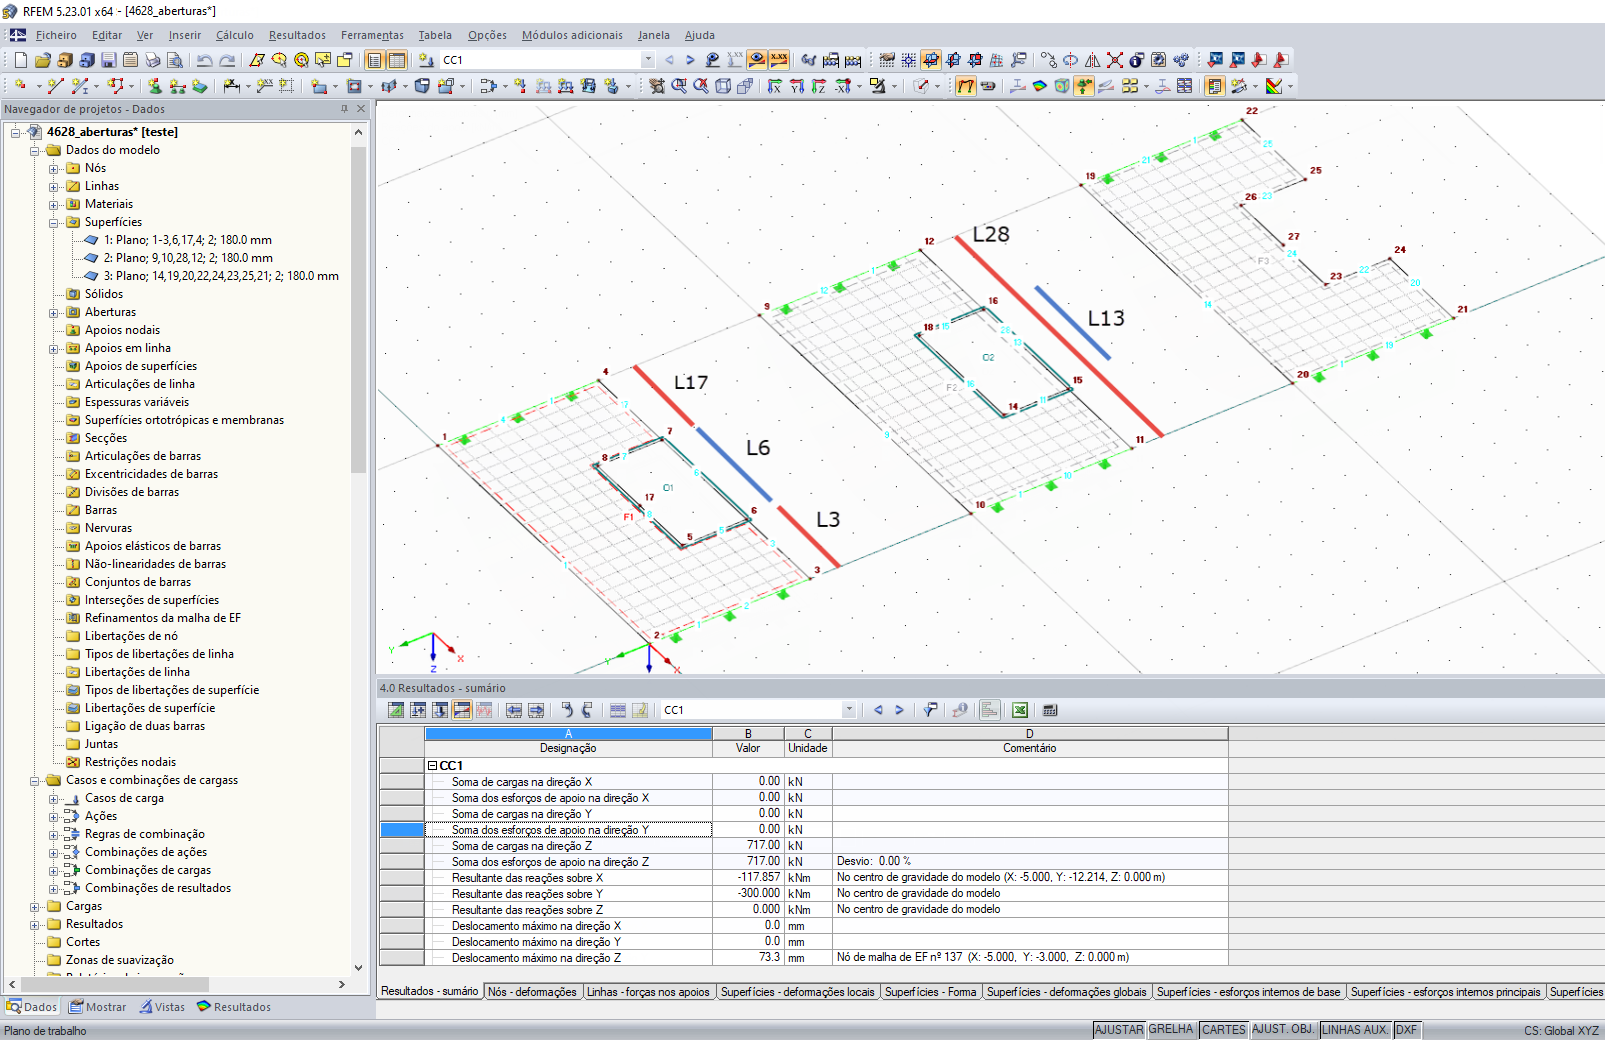Open the Cálculo menu
This screenshot has width=1605, height=1040.
[x=235, y=35]
